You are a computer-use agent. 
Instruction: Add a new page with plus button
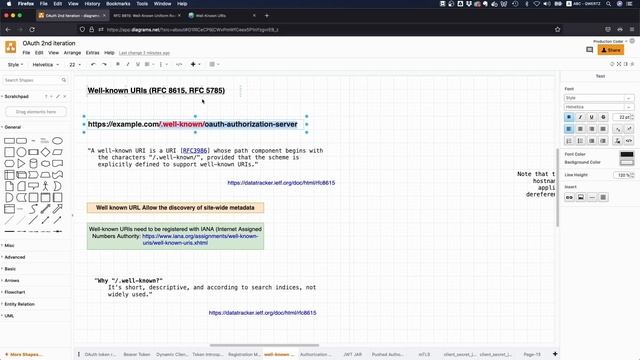click(555, 354)
